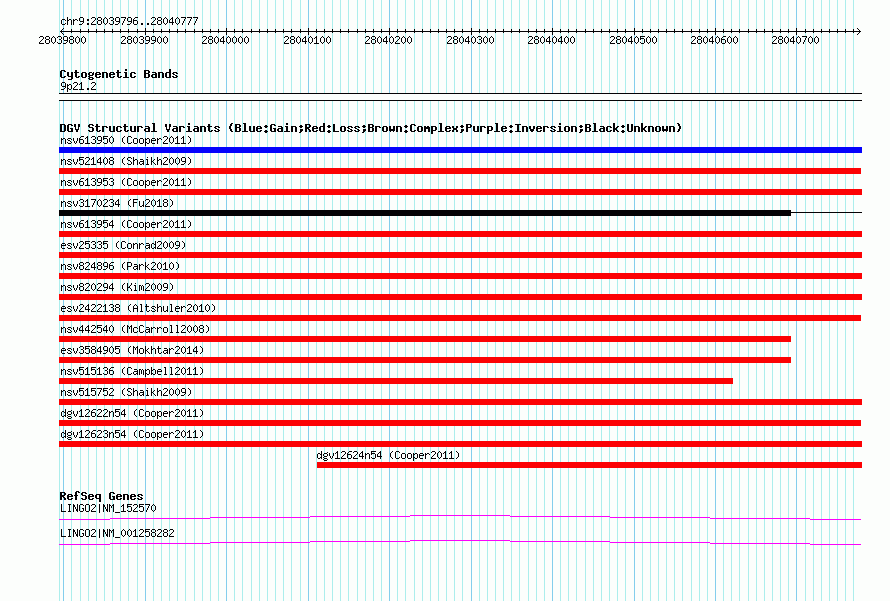Click ruler position 28040400

tap(551, 40)
